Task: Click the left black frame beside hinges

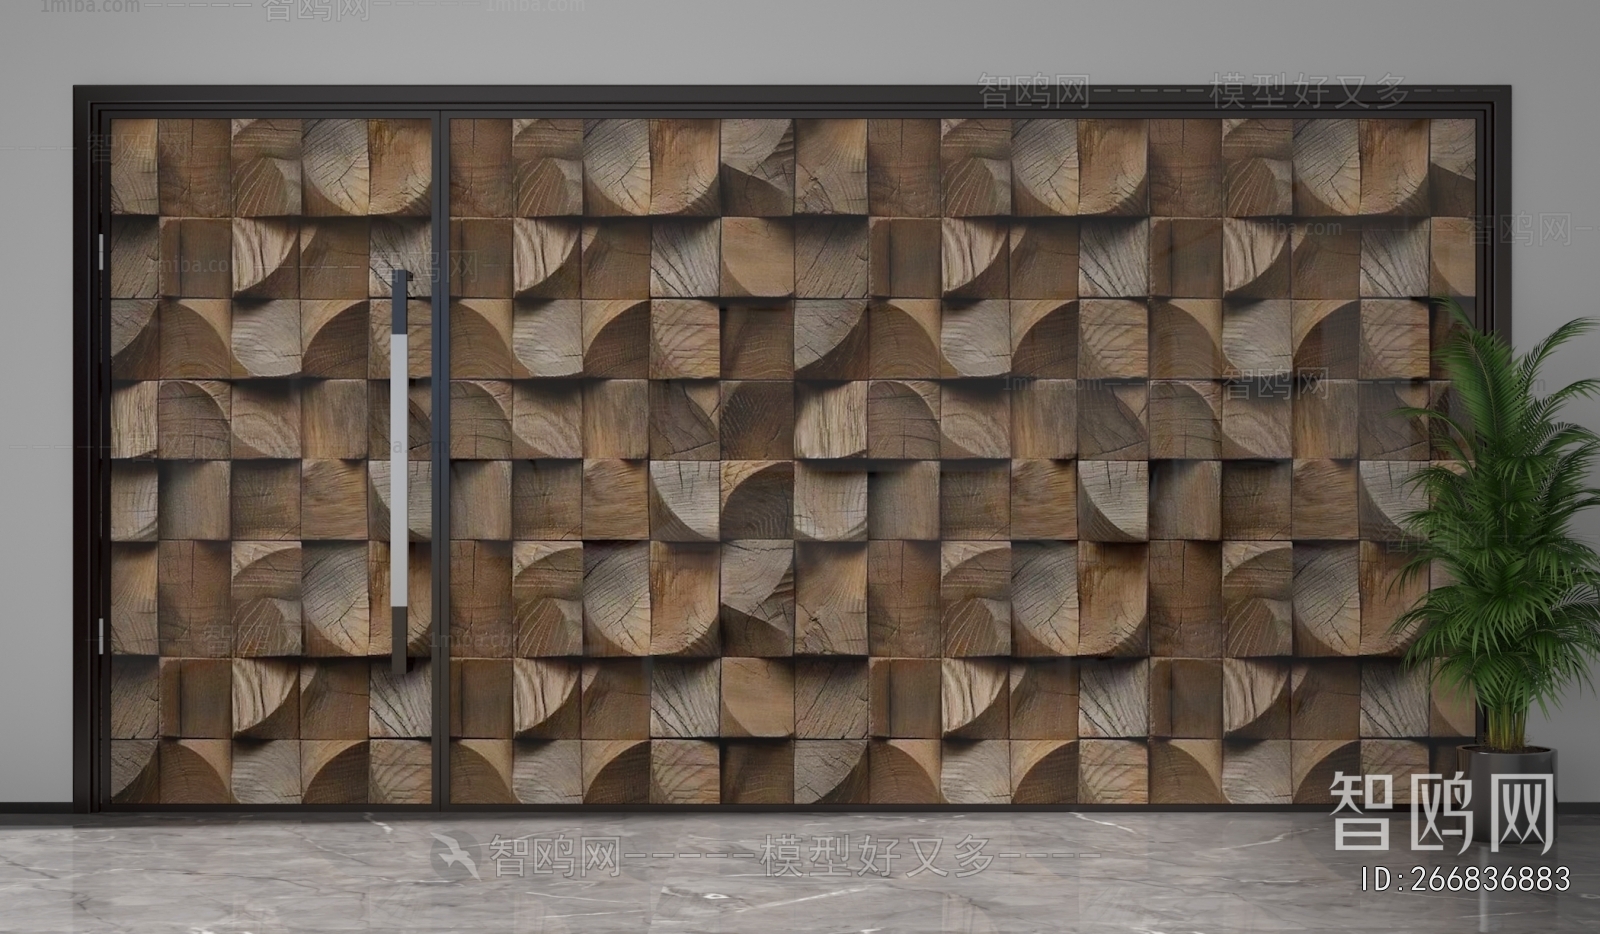Action: point(87,450)
